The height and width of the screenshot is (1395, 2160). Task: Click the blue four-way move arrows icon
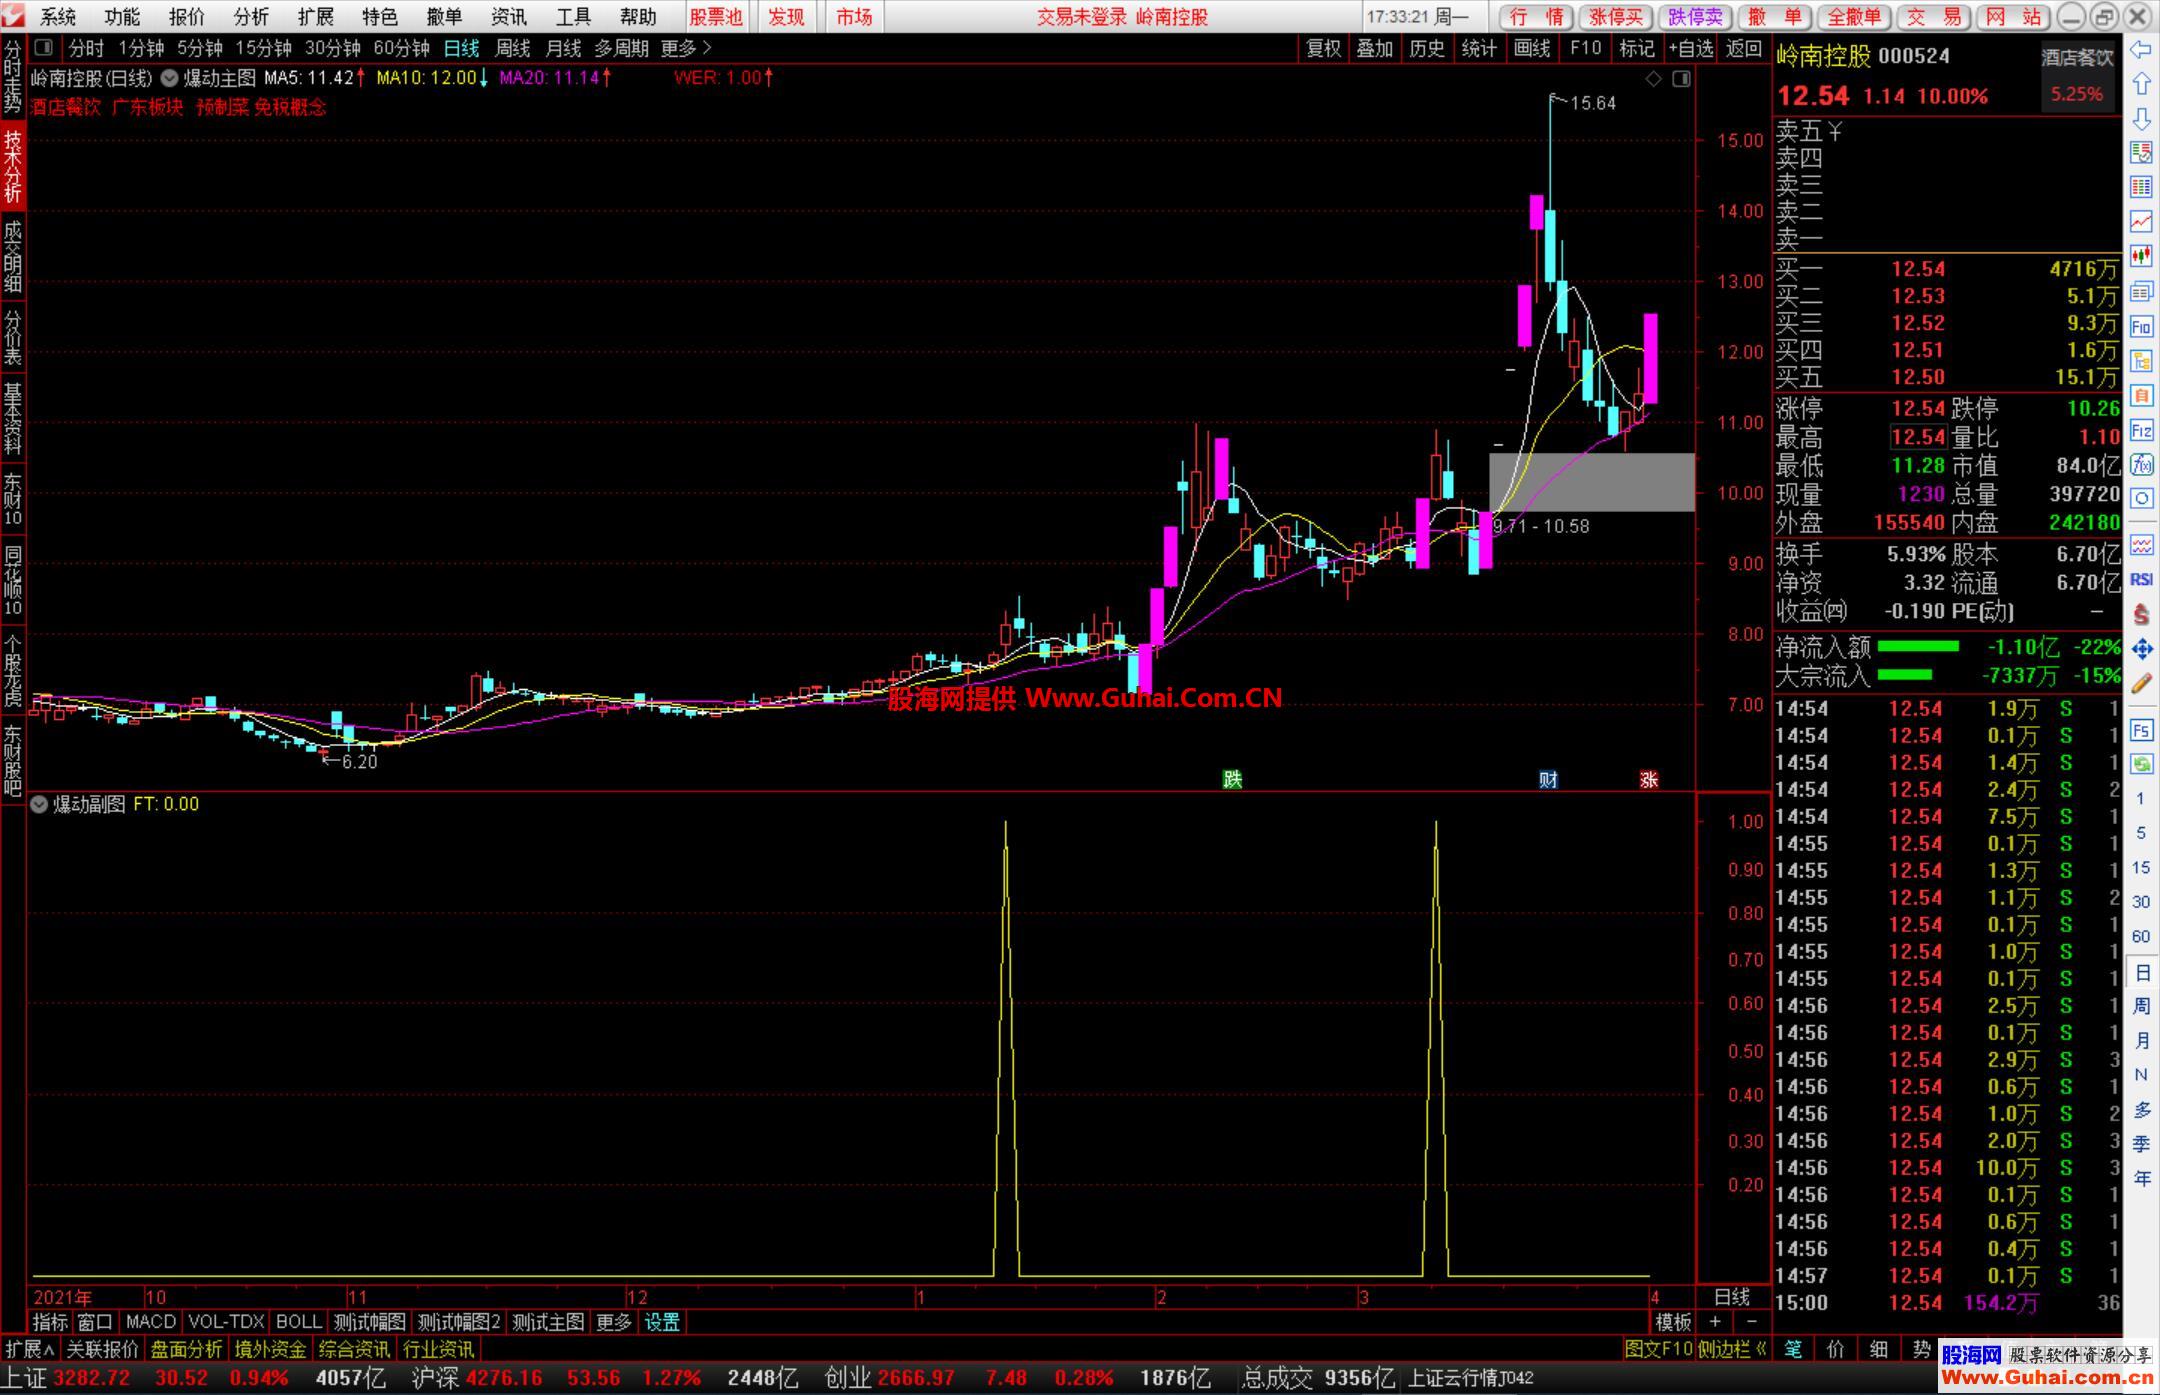2141,649
